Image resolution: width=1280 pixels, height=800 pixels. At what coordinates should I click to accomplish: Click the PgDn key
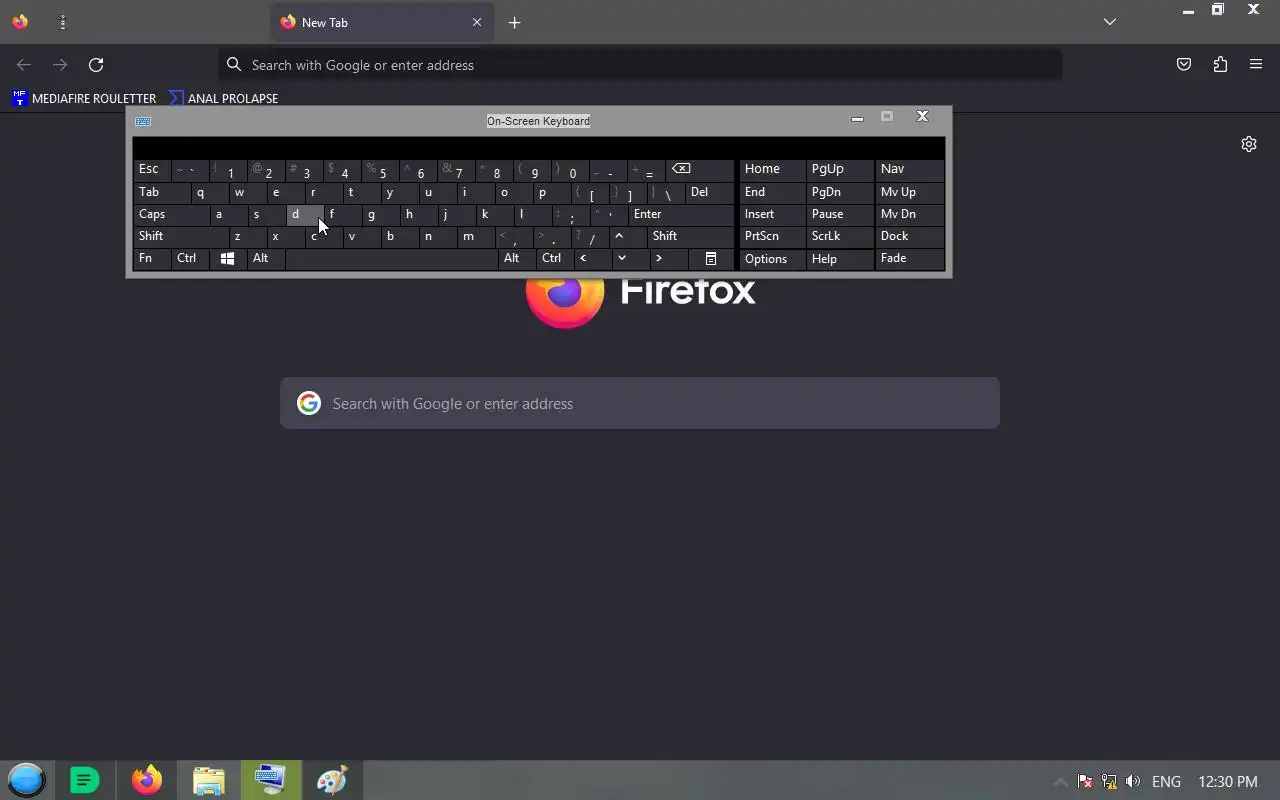(840, 192)
